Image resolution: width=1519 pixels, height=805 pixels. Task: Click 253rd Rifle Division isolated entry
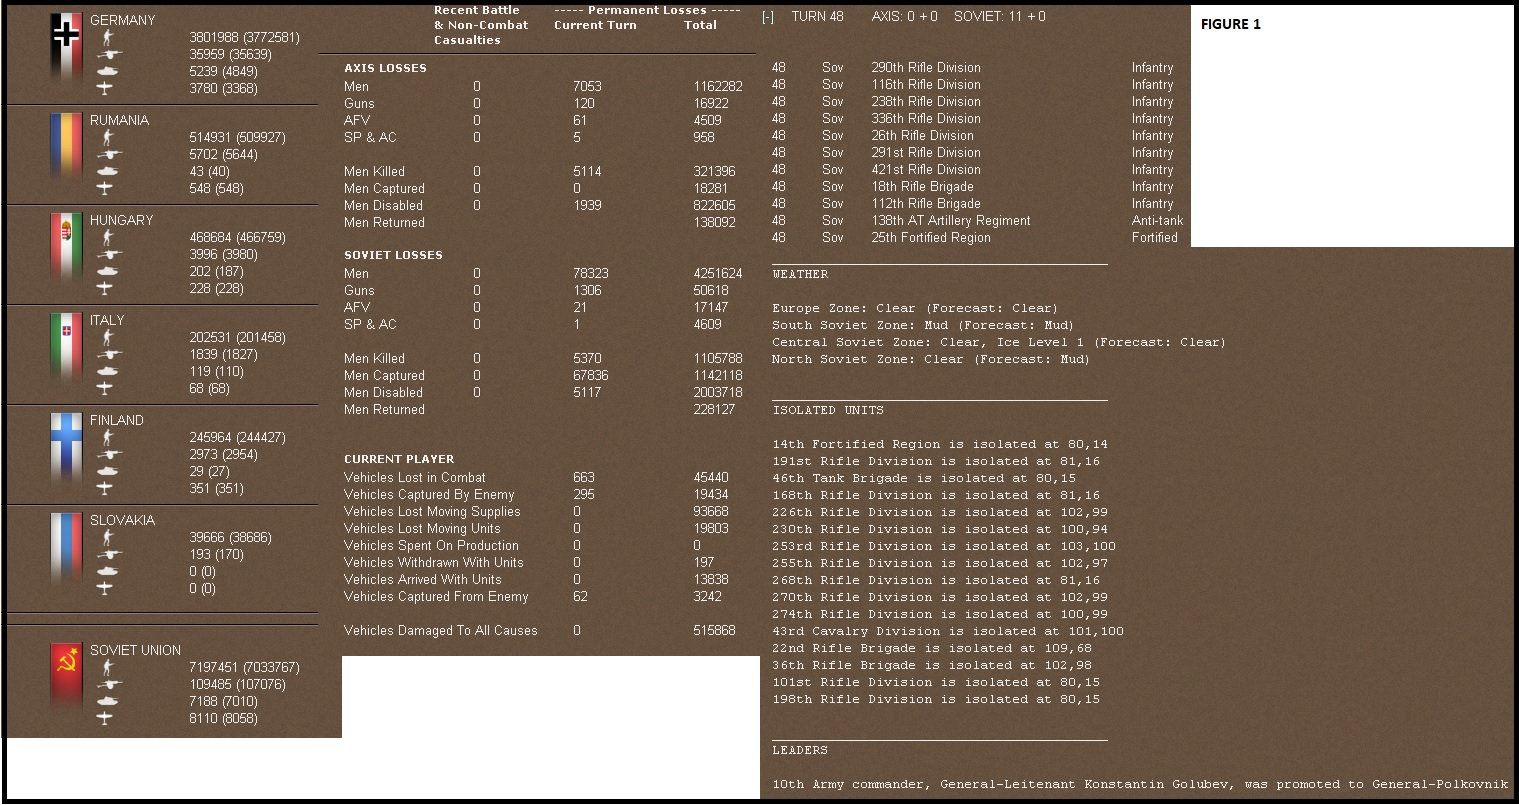pyautogui.click(x=944, y=546)
